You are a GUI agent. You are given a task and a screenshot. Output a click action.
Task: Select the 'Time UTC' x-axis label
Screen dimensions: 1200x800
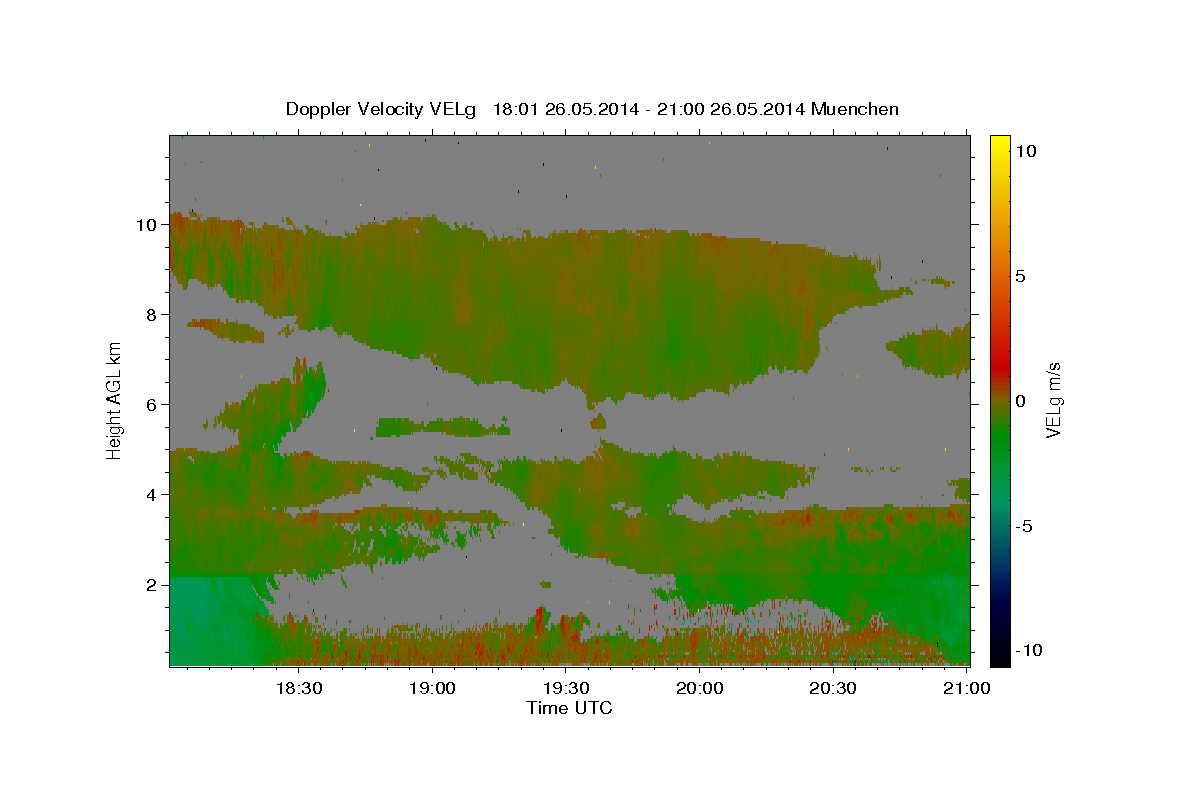569,708
